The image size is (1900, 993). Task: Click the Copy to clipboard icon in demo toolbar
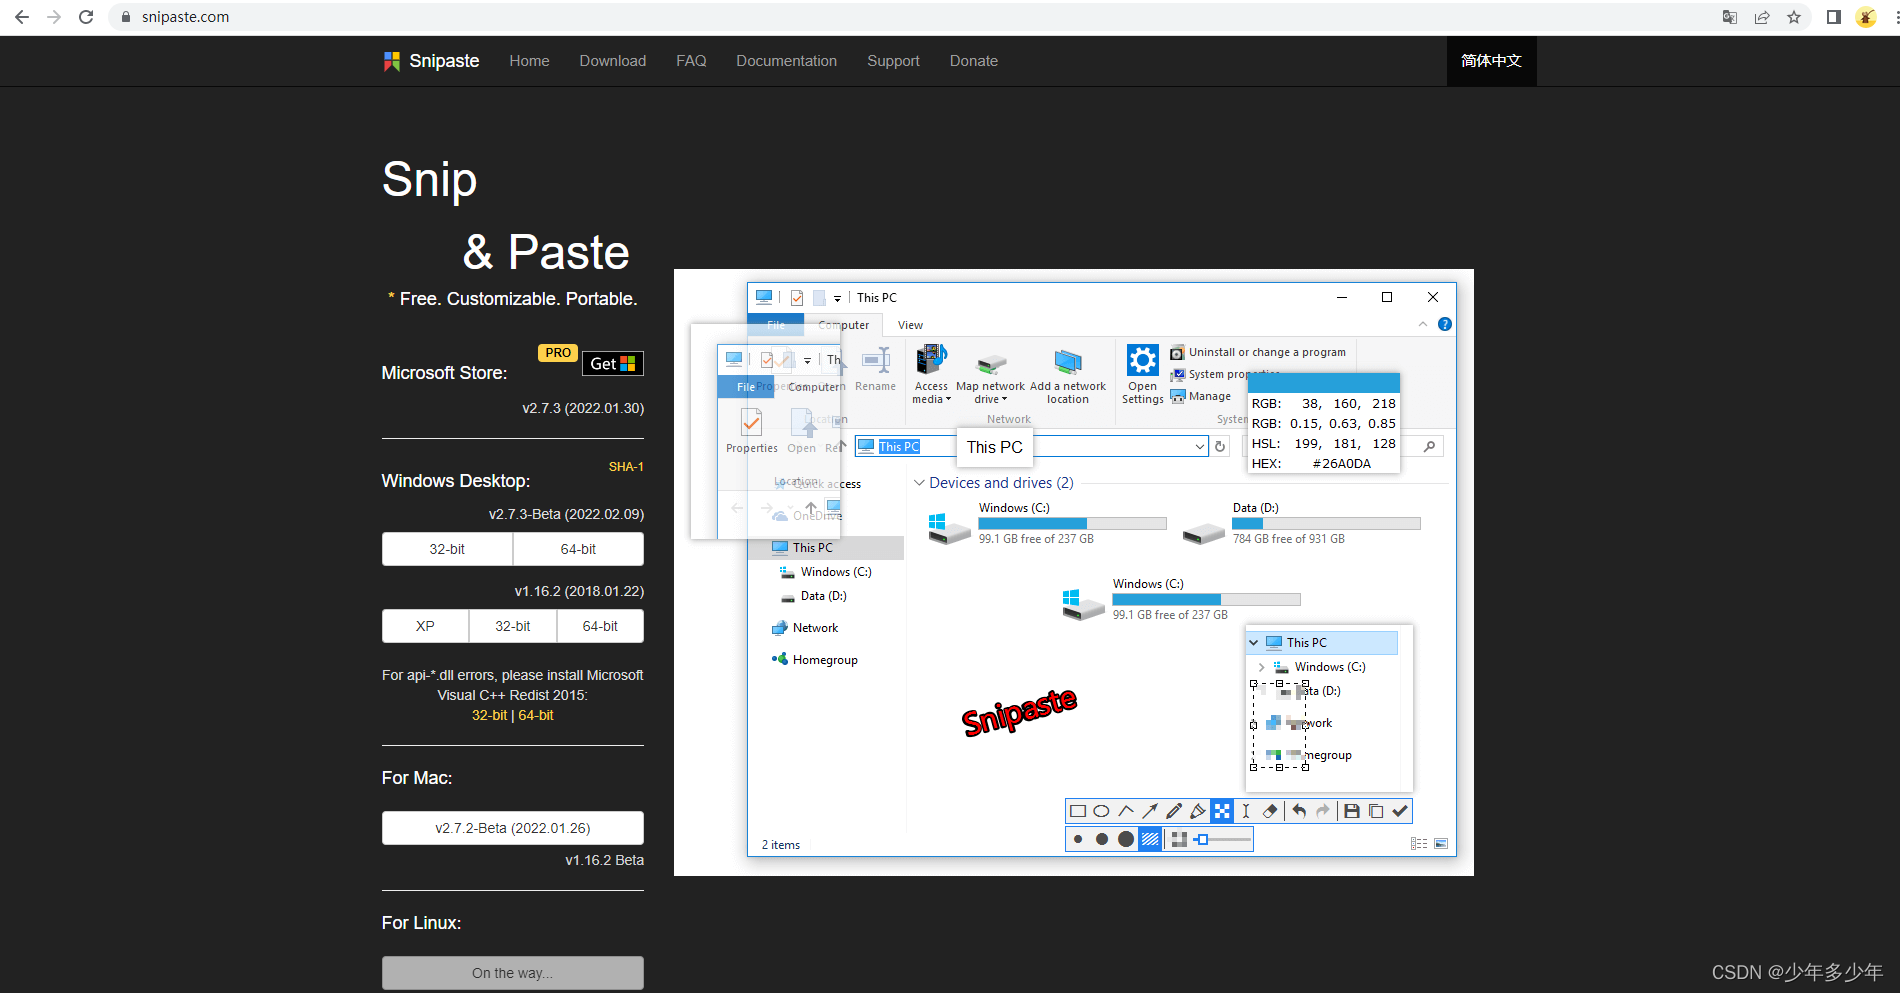click(x=1376, y=811)
